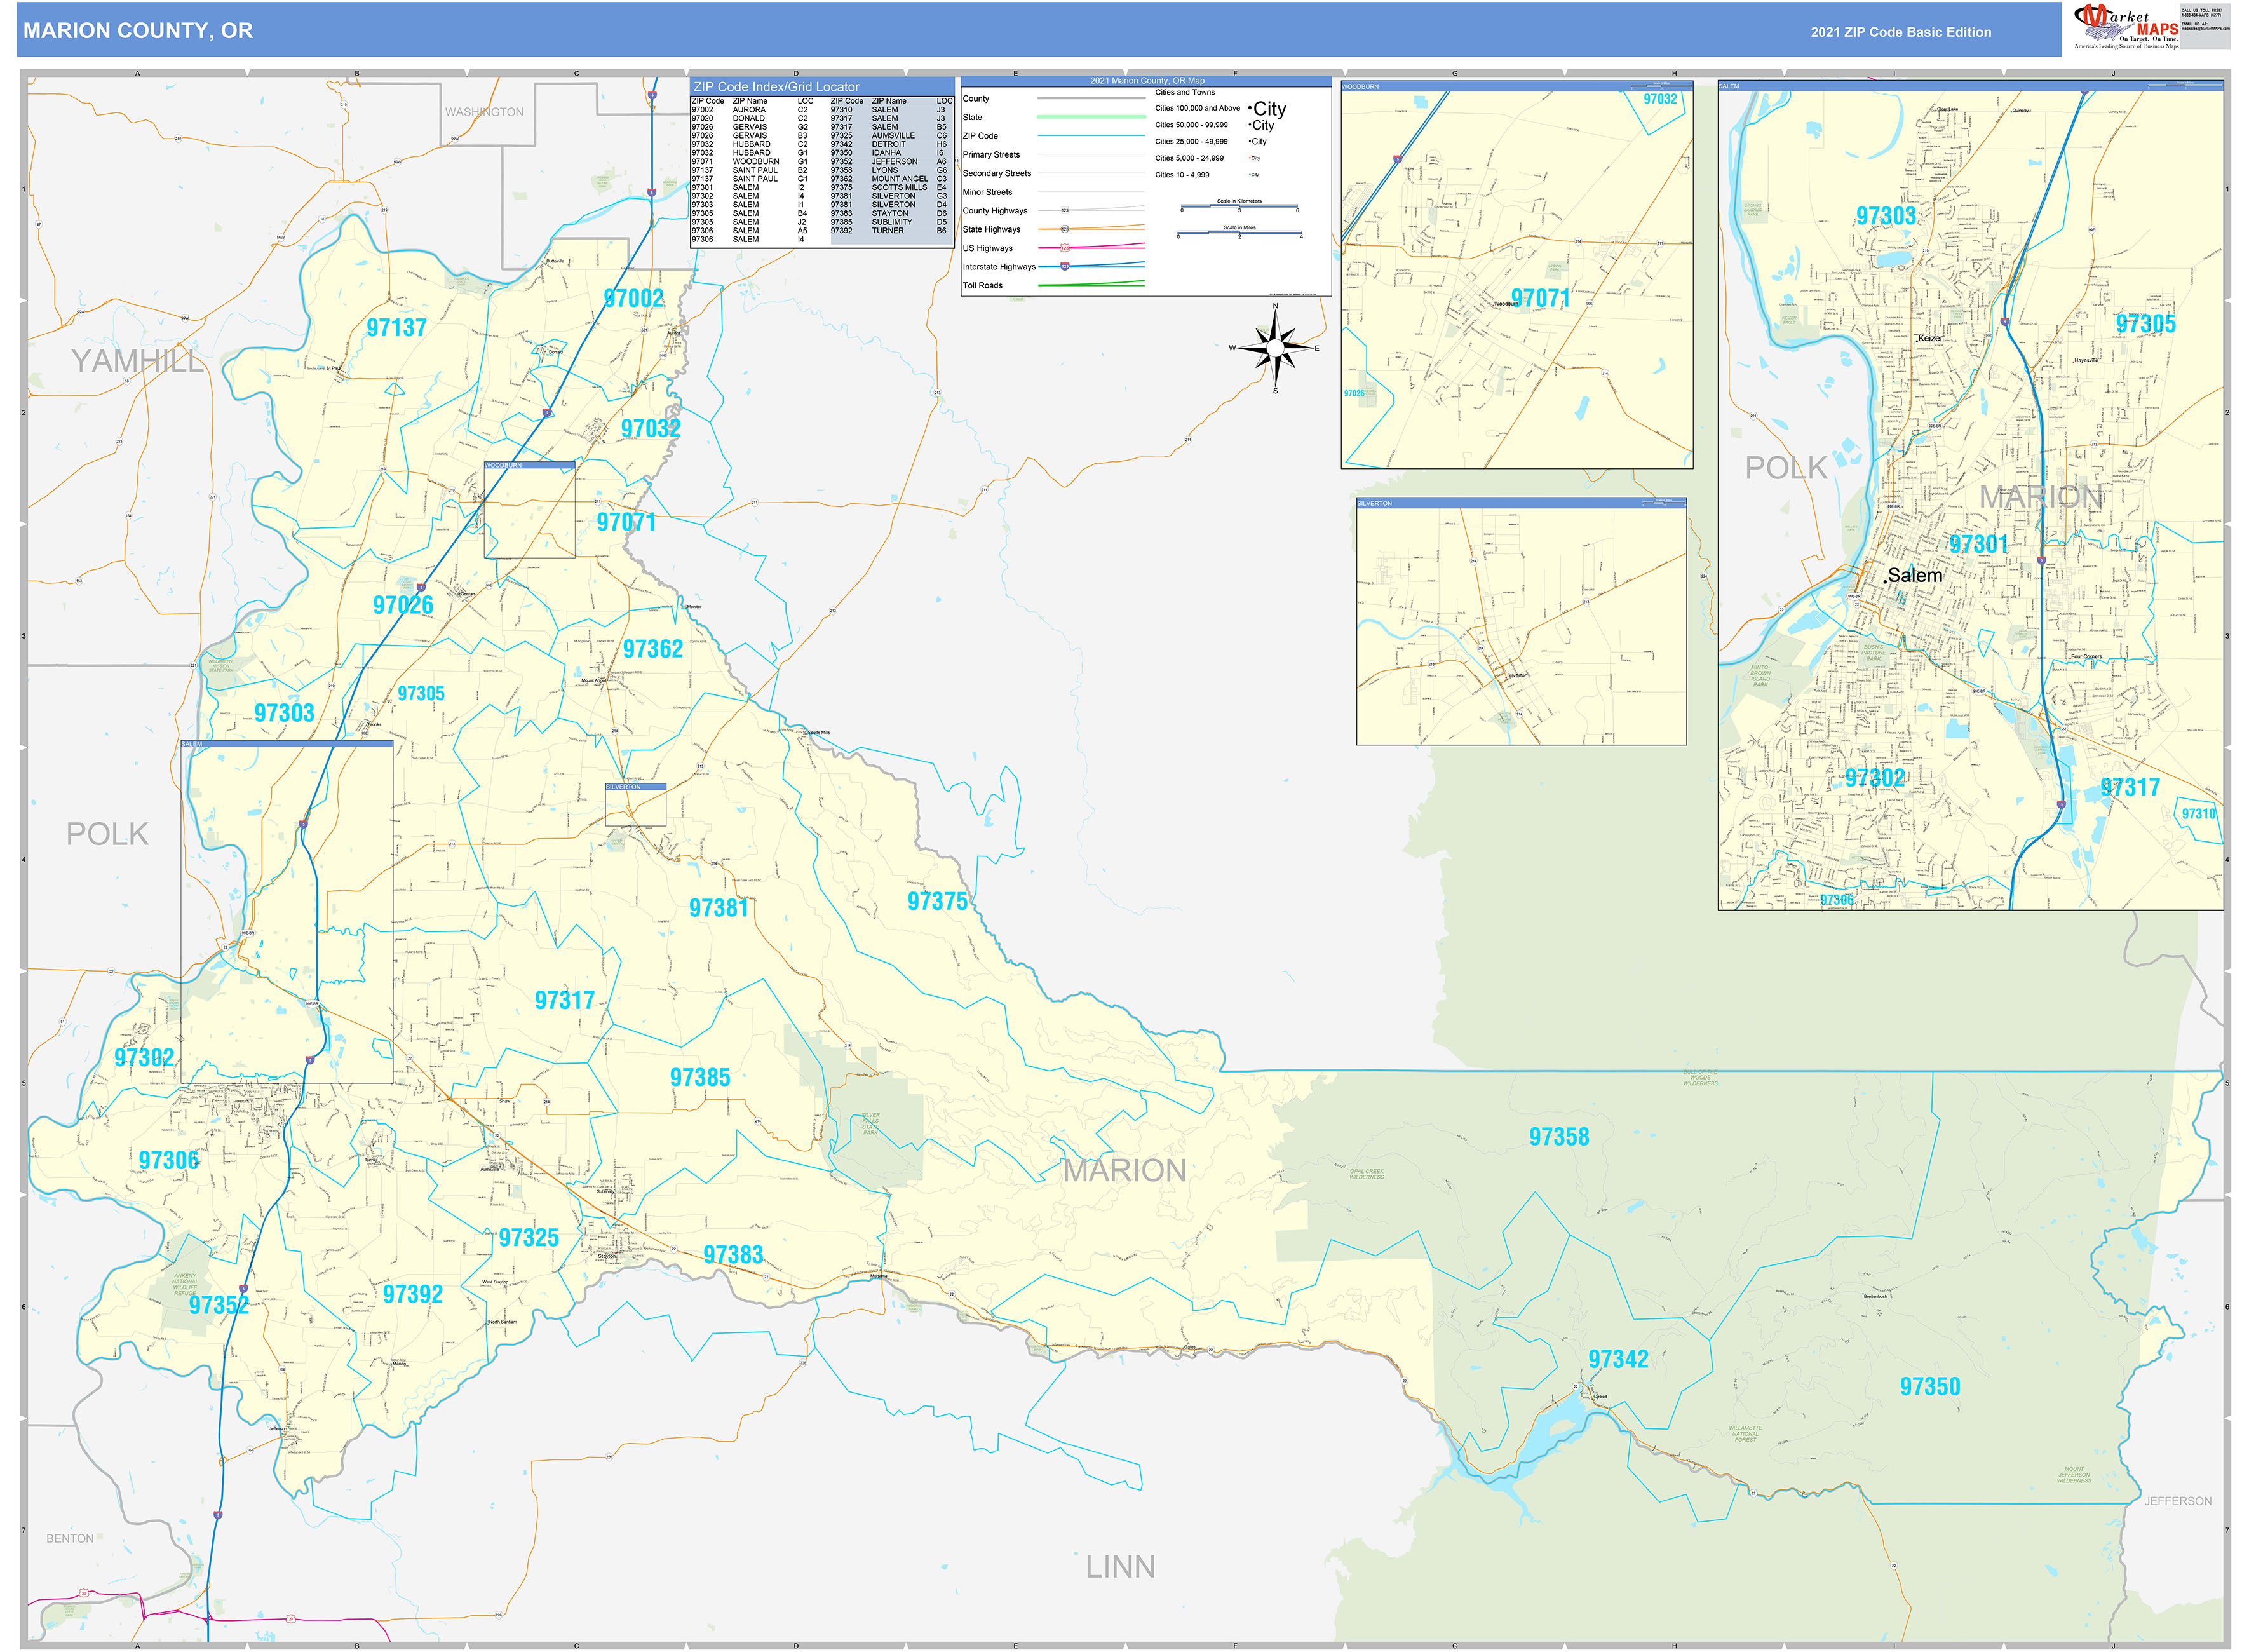This screenshot has height=1652, width=2242.
Task: Click 97301 in the Salem inset
Action: click(x=1978, y=544)
